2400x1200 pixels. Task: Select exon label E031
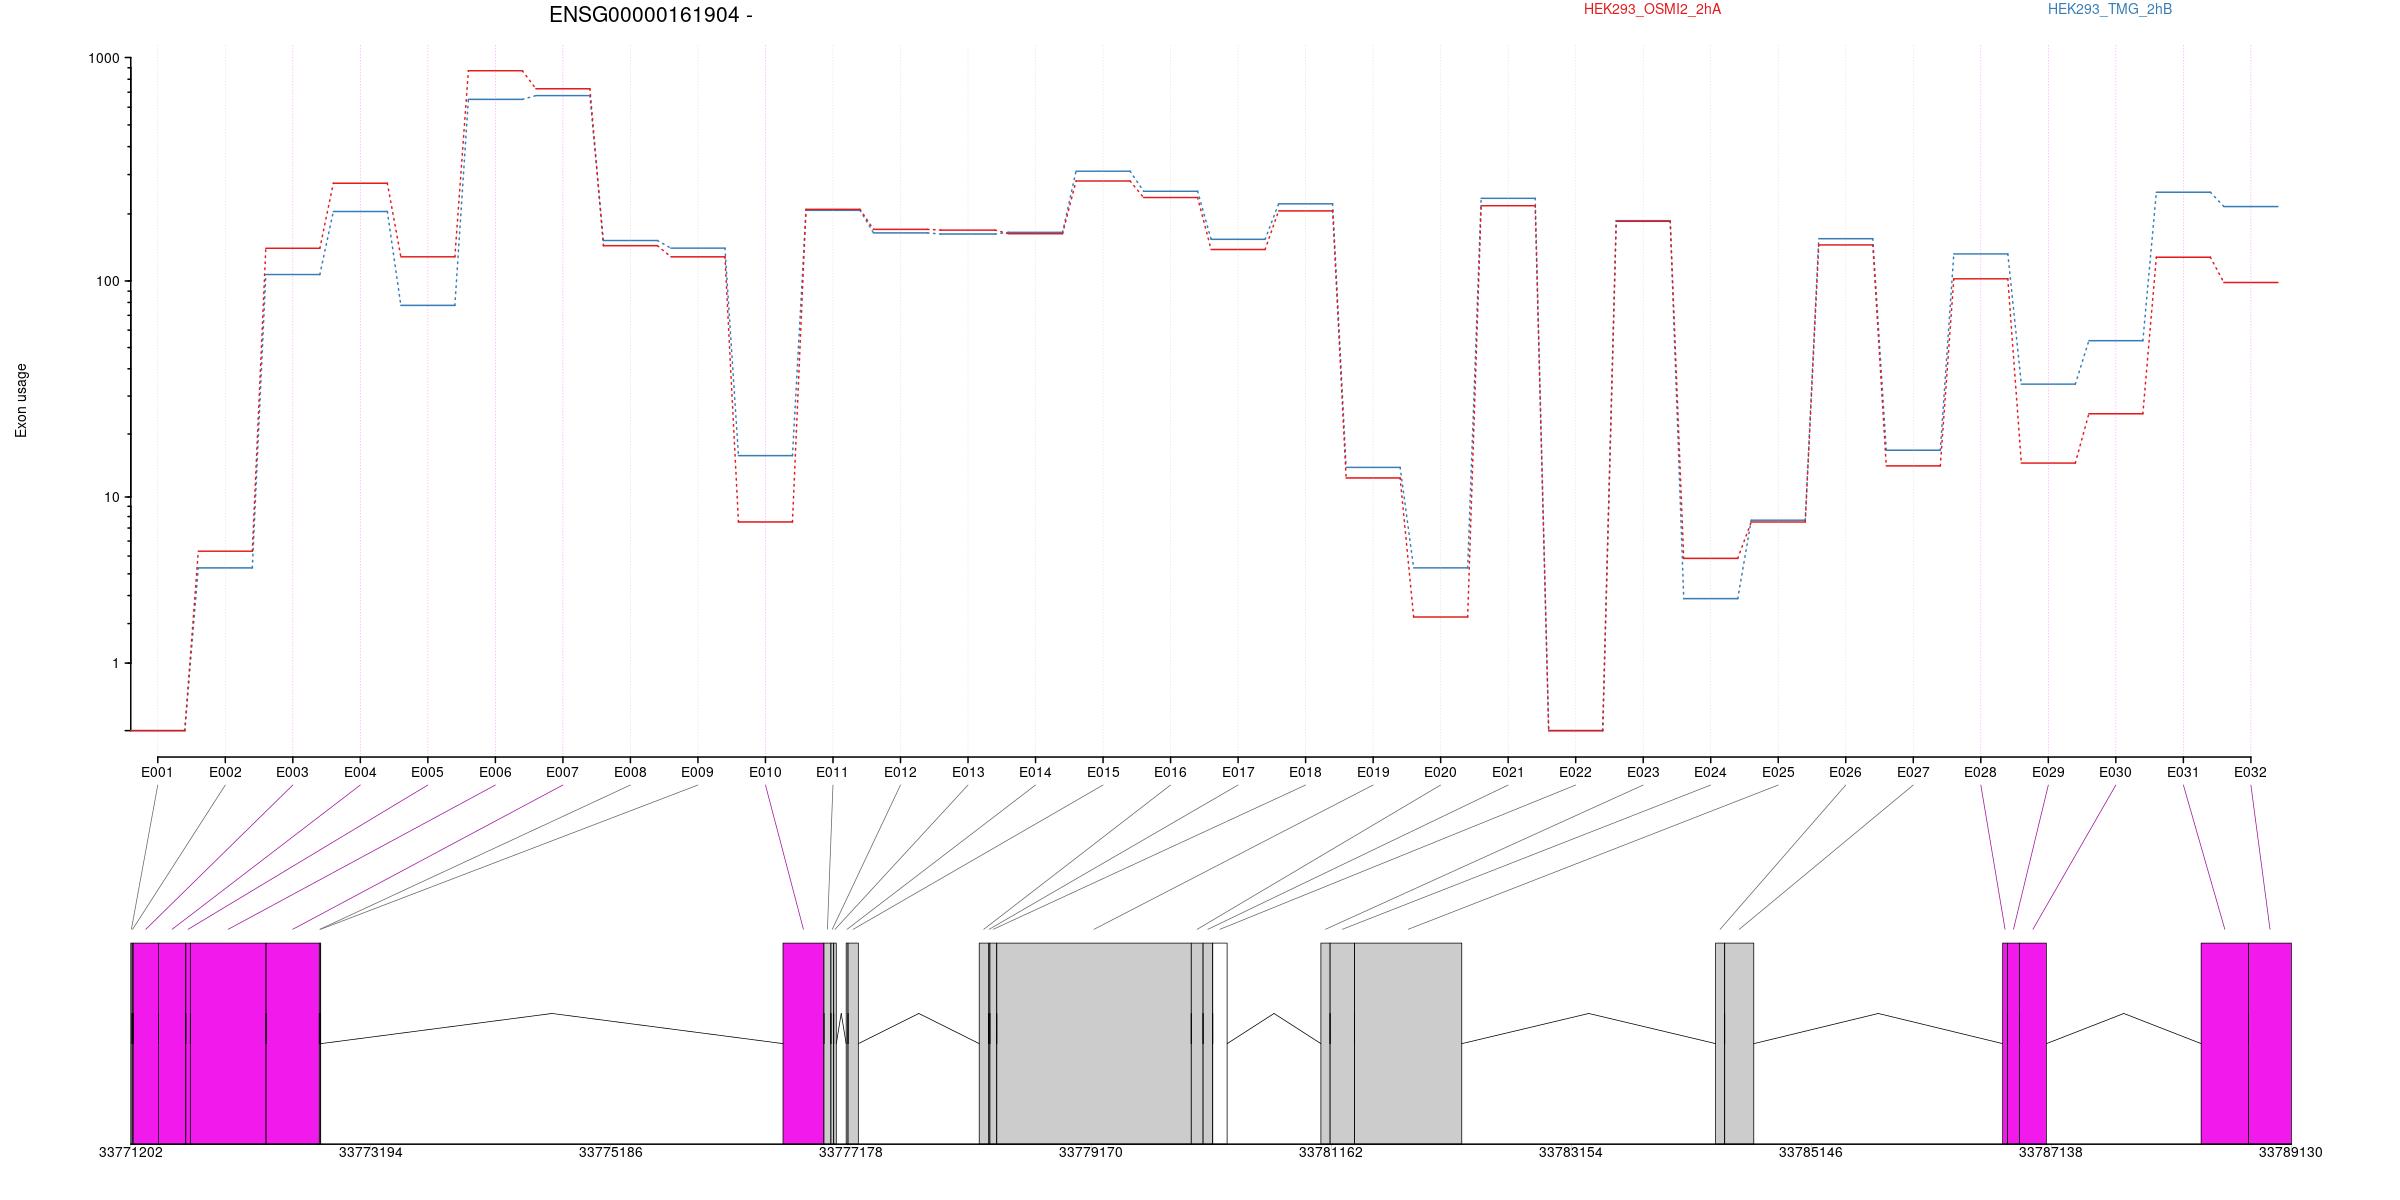tap(2183, 772)
